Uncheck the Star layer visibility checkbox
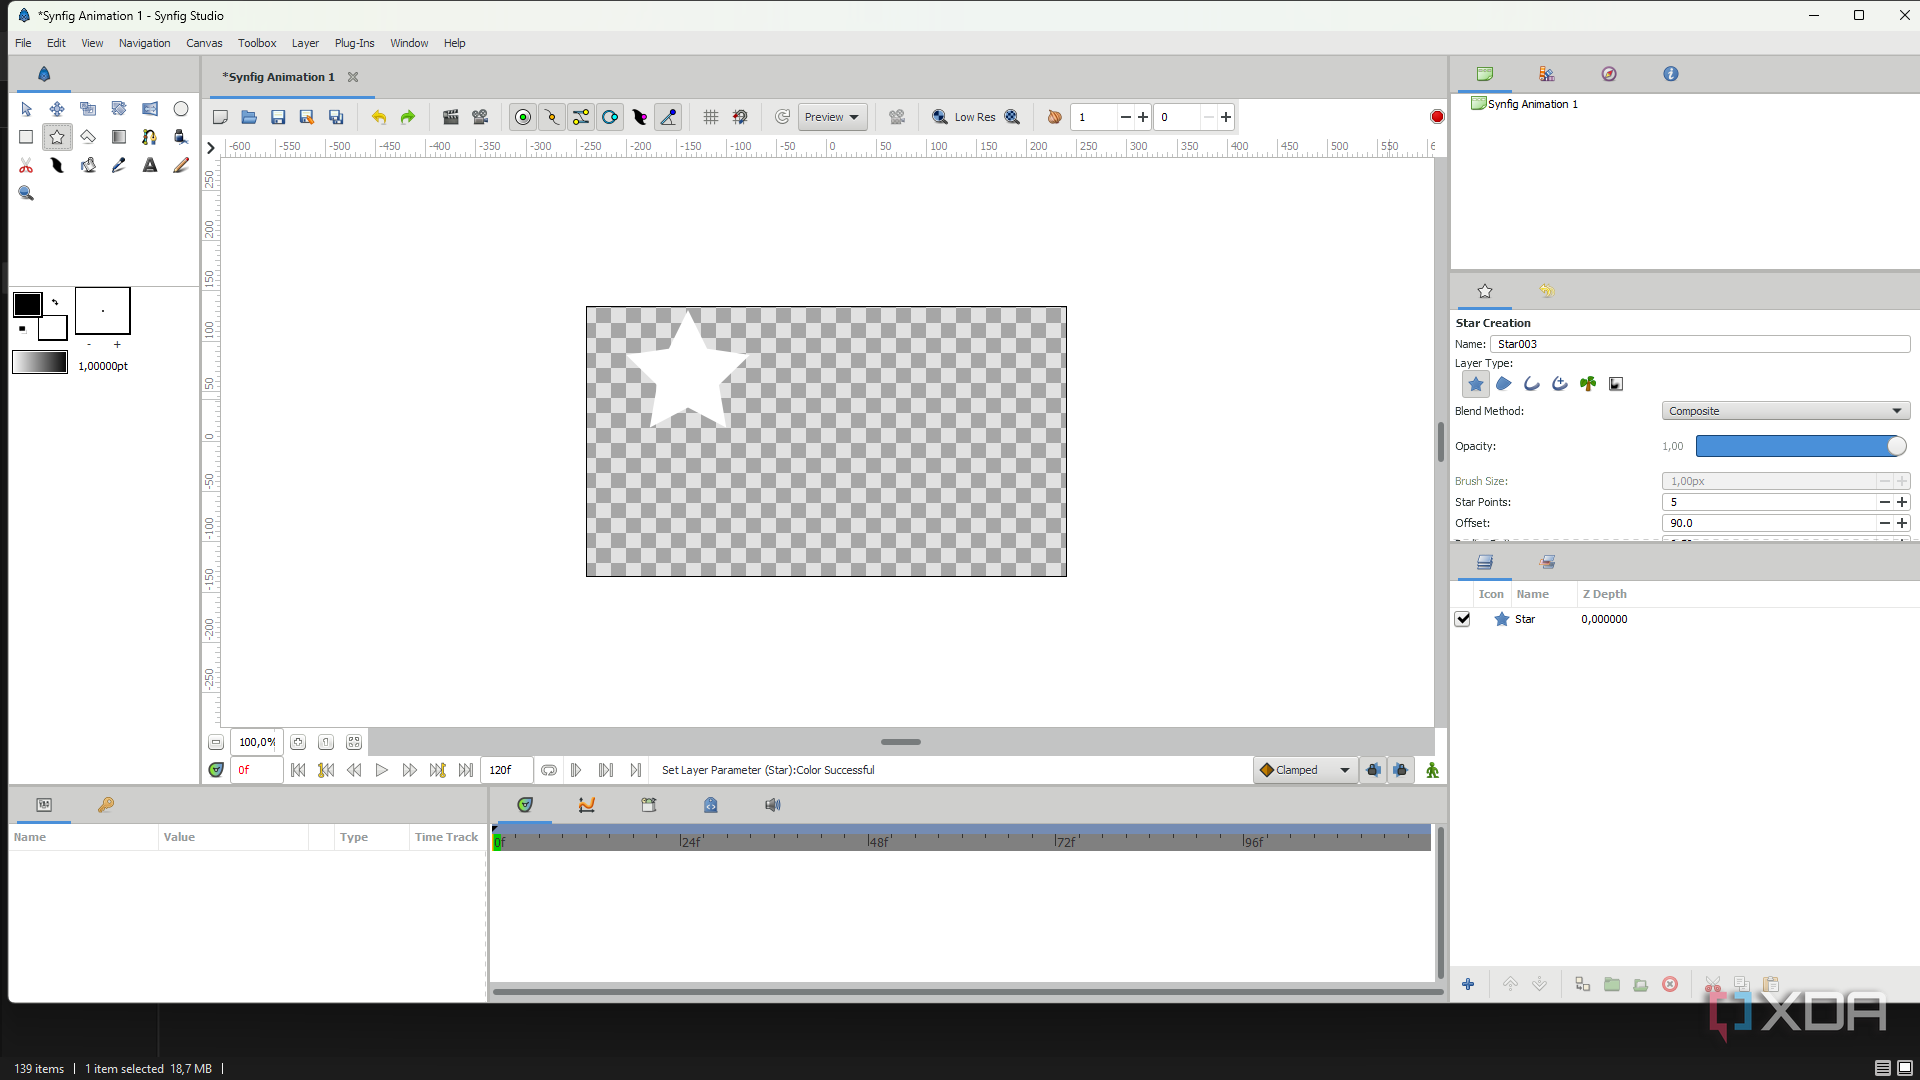Image resolution: width=1920 pixels, height=1080 pixels. 1463,619
